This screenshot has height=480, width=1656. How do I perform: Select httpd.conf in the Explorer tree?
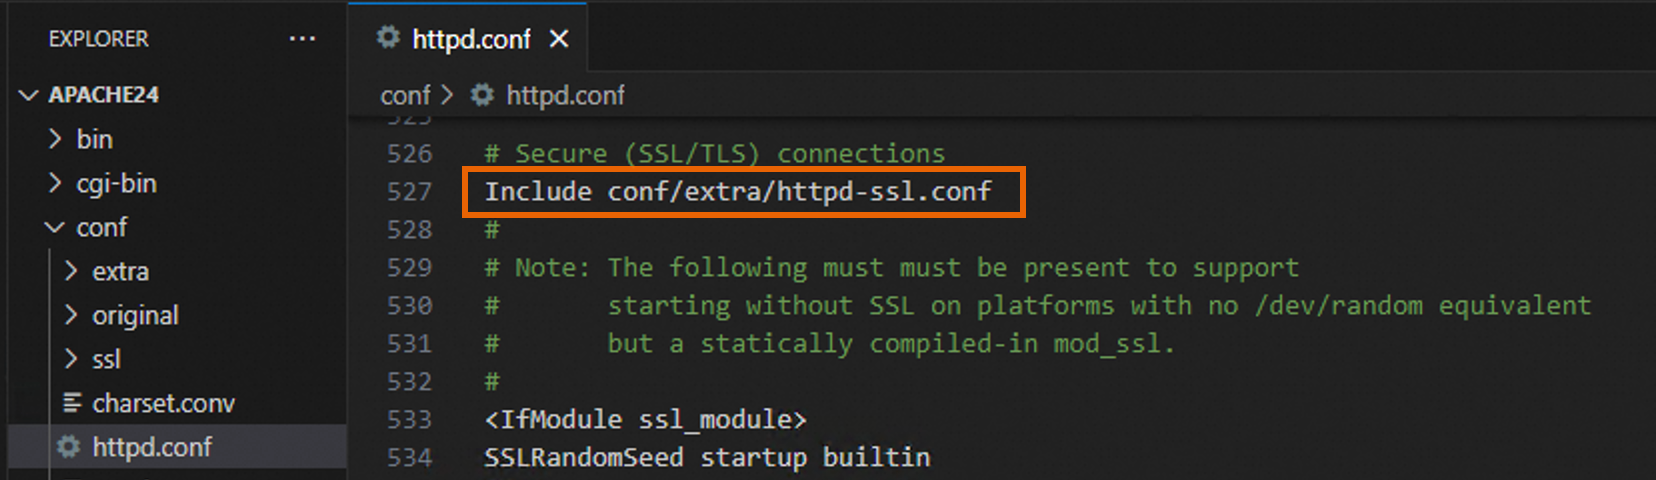178,447
